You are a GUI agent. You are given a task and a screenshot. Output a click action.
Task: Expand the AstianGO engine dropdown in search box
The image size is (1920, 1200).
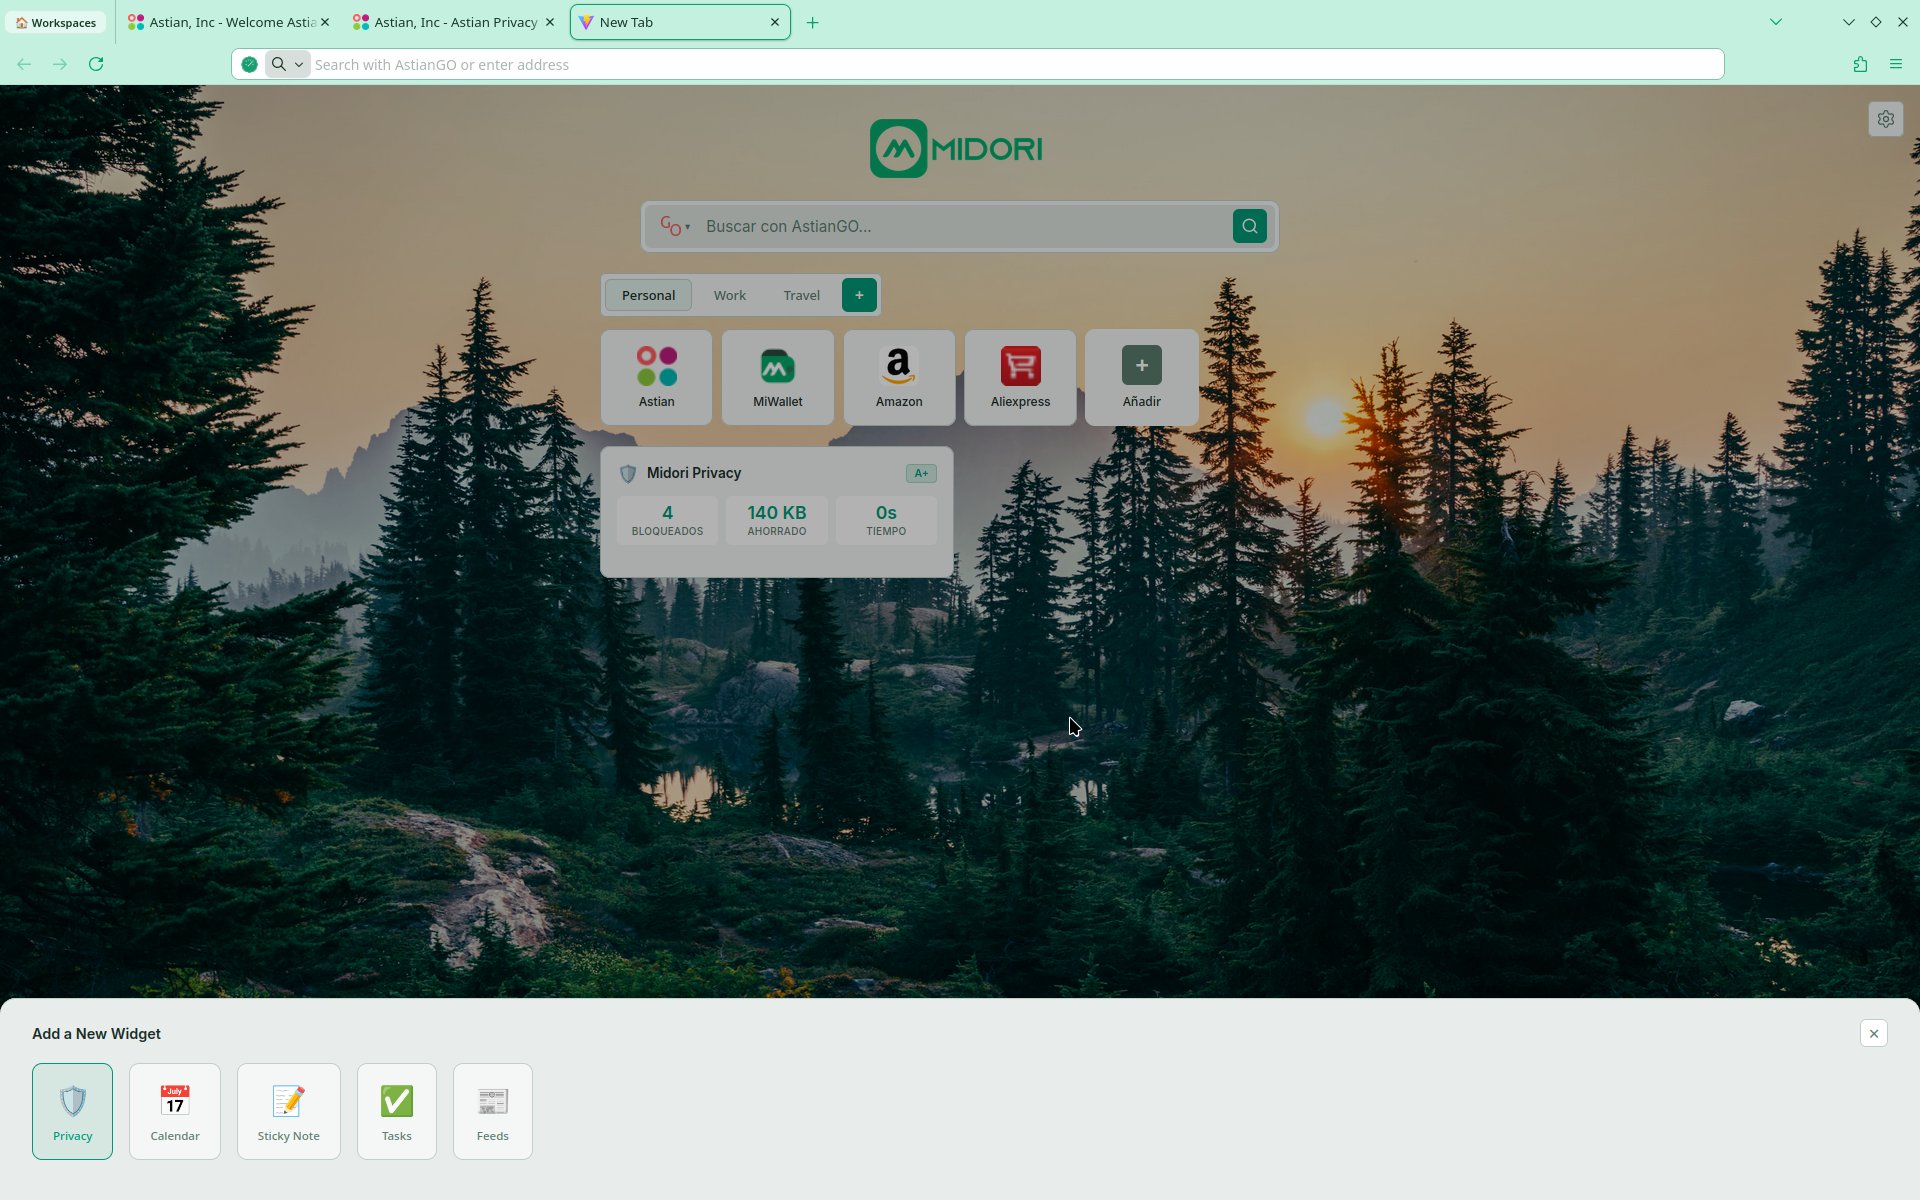[675, 227]
